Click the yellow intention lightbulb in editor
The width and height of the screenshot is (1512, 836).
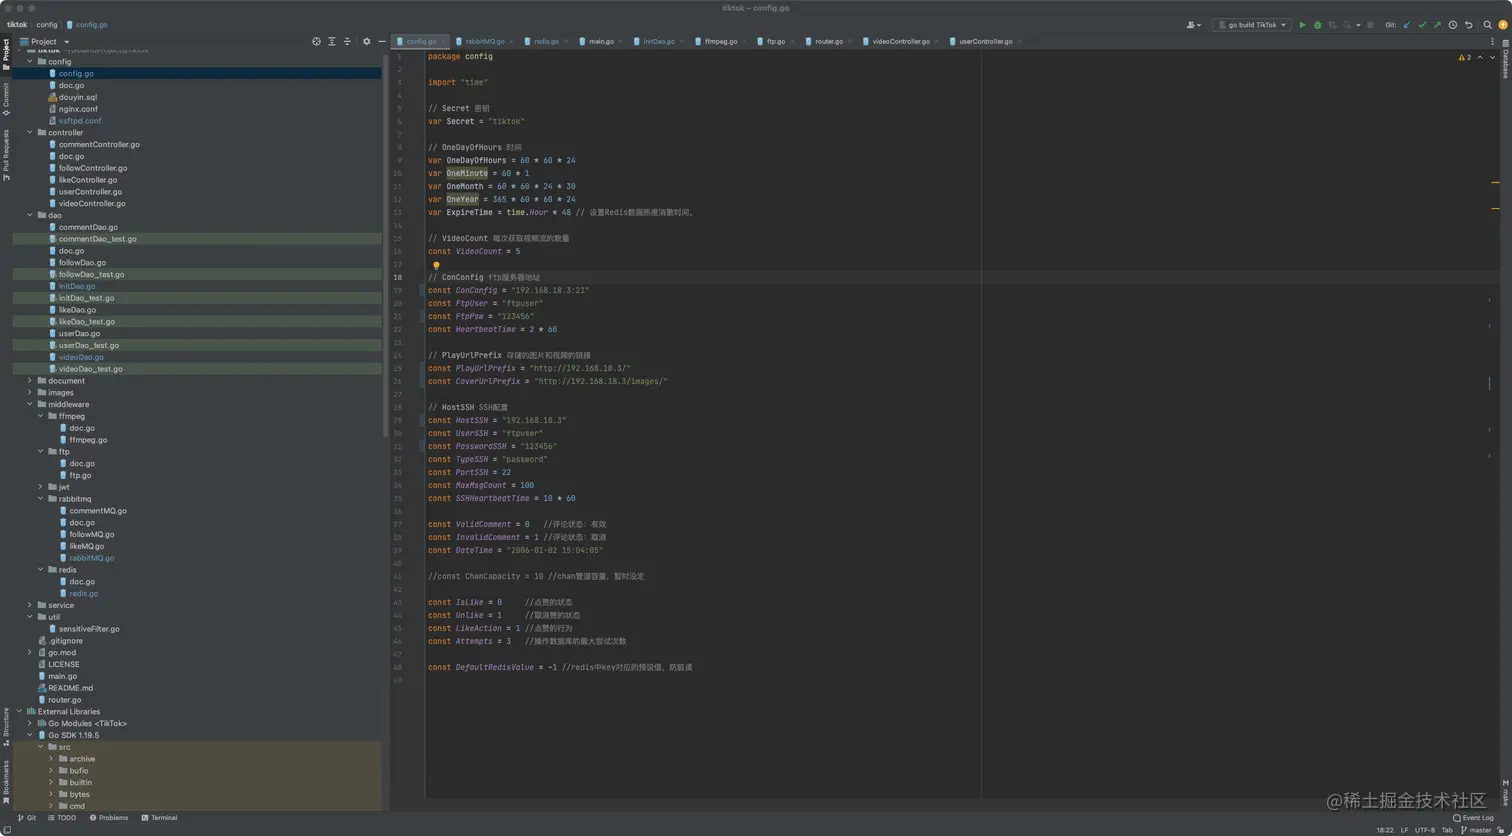436,265
